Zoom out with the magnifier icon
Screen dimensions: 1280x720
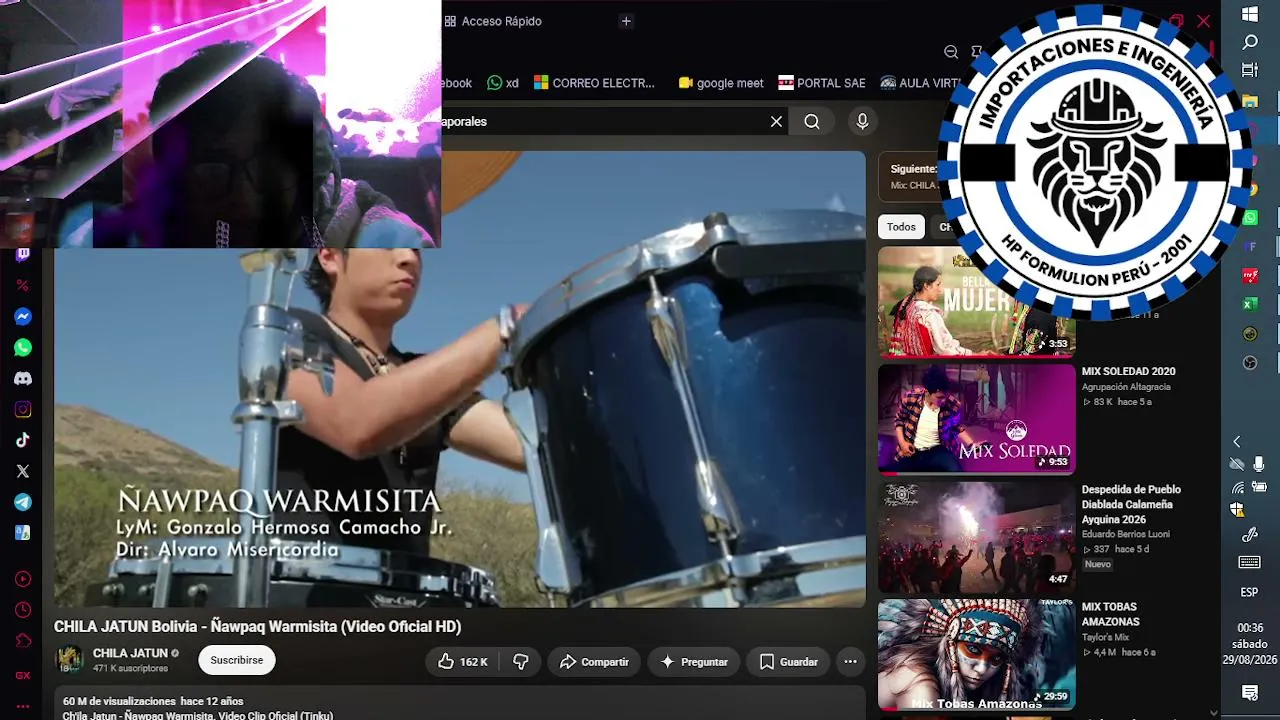[x=951, y=52]
